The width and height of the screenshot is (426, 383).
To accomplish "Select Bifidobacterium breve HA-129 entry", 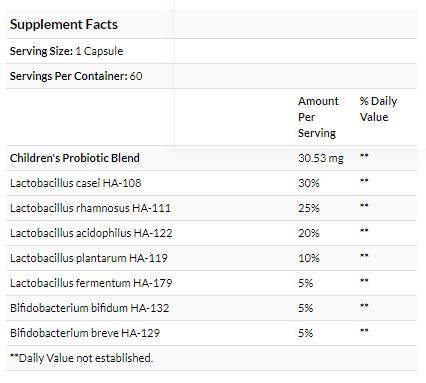I will [x=85, y=333].
